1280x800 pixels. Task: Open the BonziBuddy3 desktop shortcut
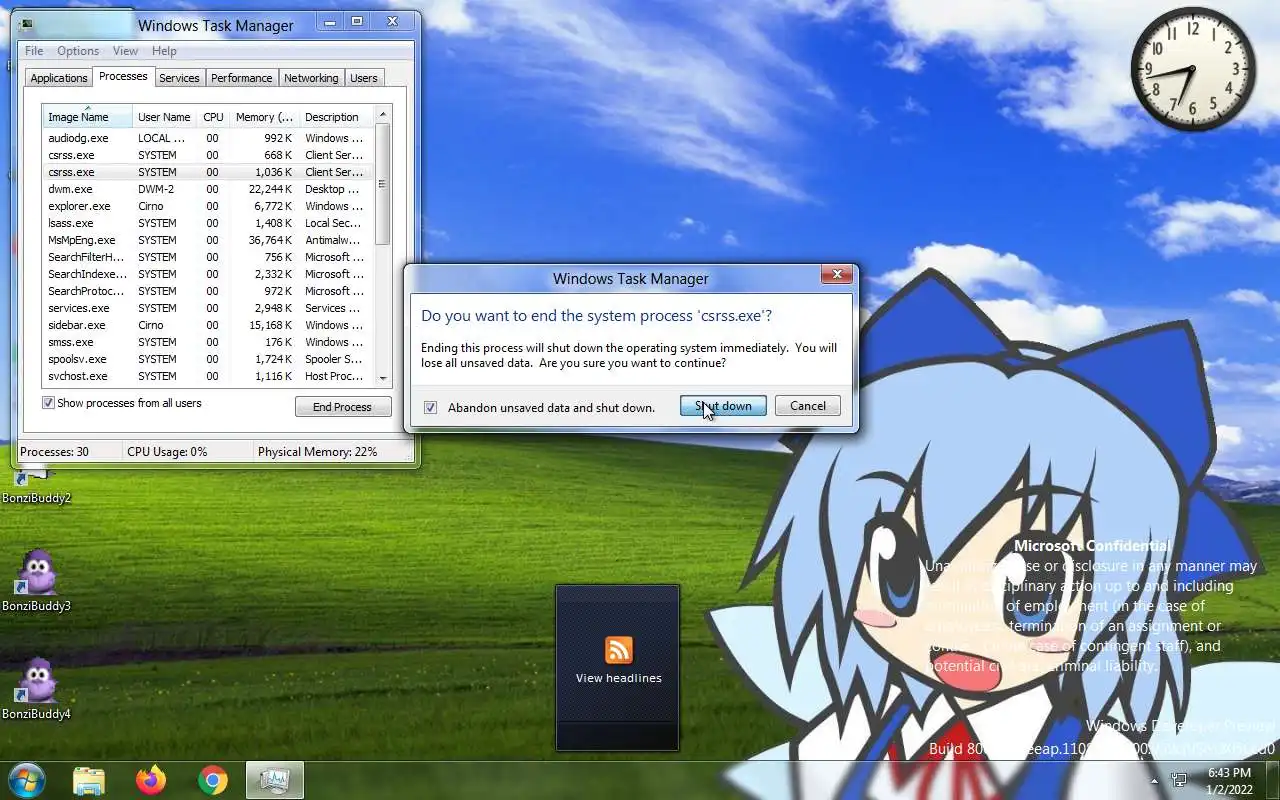[x=37, y=581]
